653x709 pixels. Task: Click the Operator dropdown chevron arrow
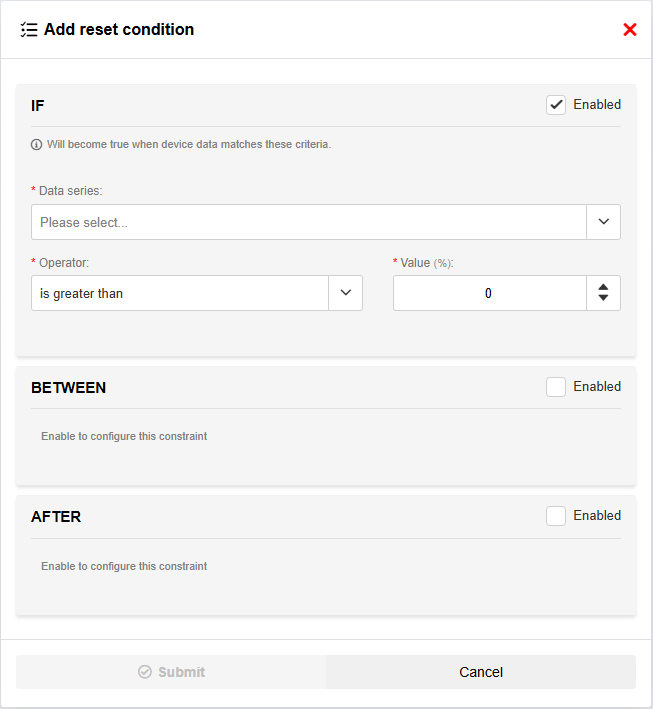345,293
